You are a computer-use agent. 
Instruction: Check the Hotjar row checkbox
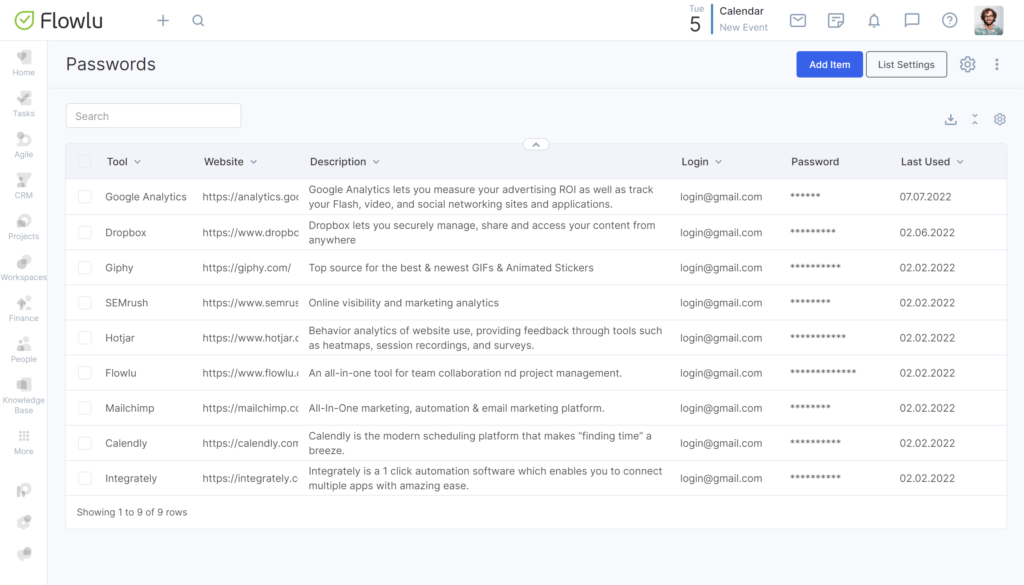(x=85, y=338)
